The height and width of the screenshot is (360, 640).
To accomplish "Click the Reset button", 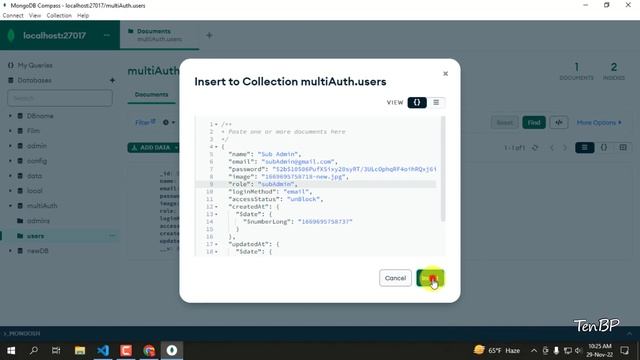I will coord(504,122).
